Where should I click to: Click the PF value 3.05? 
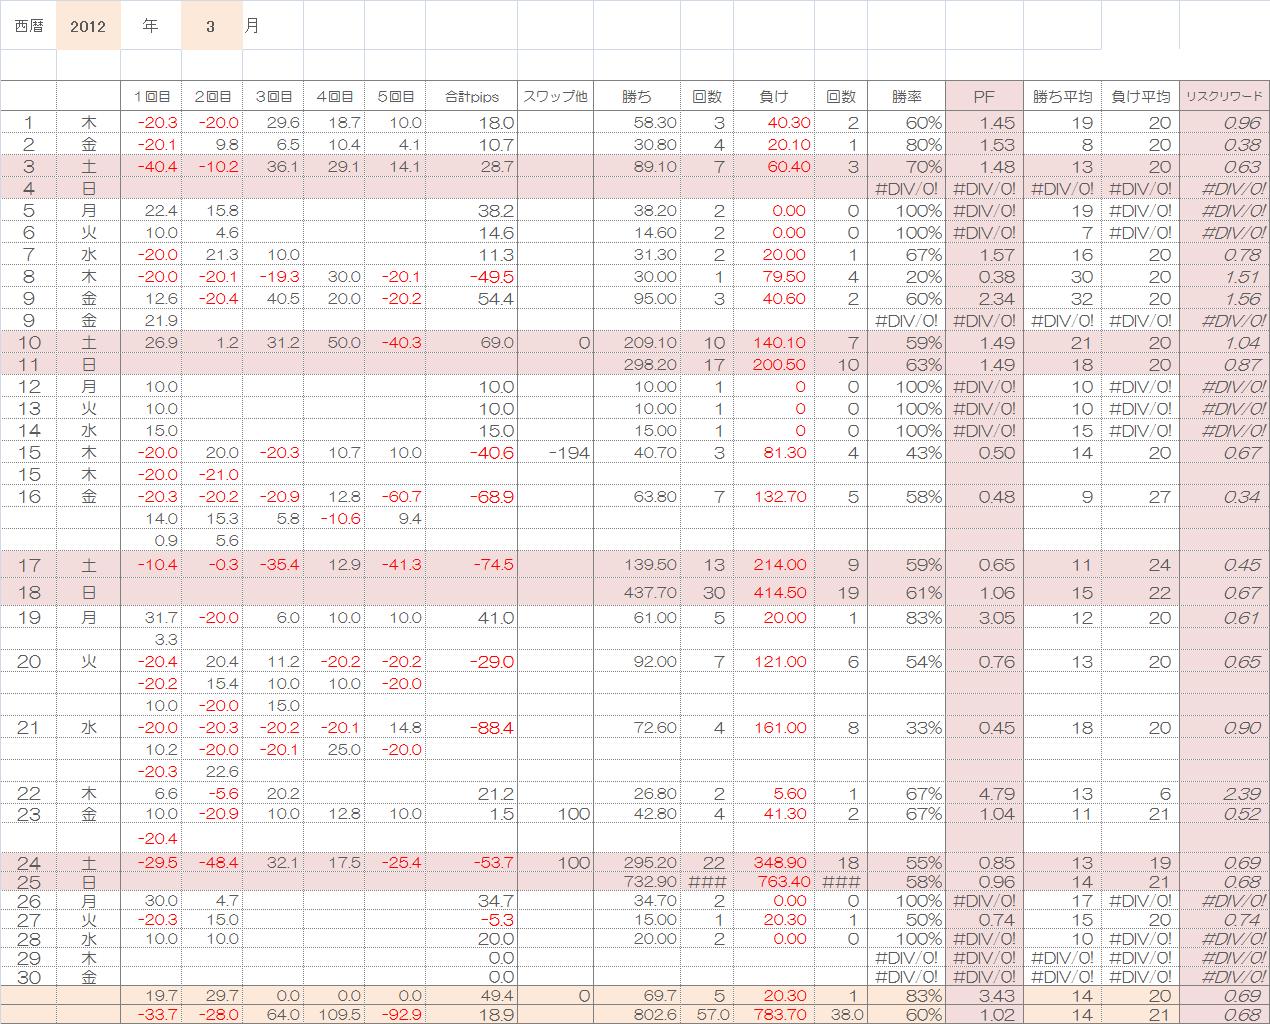click(984, 617)
